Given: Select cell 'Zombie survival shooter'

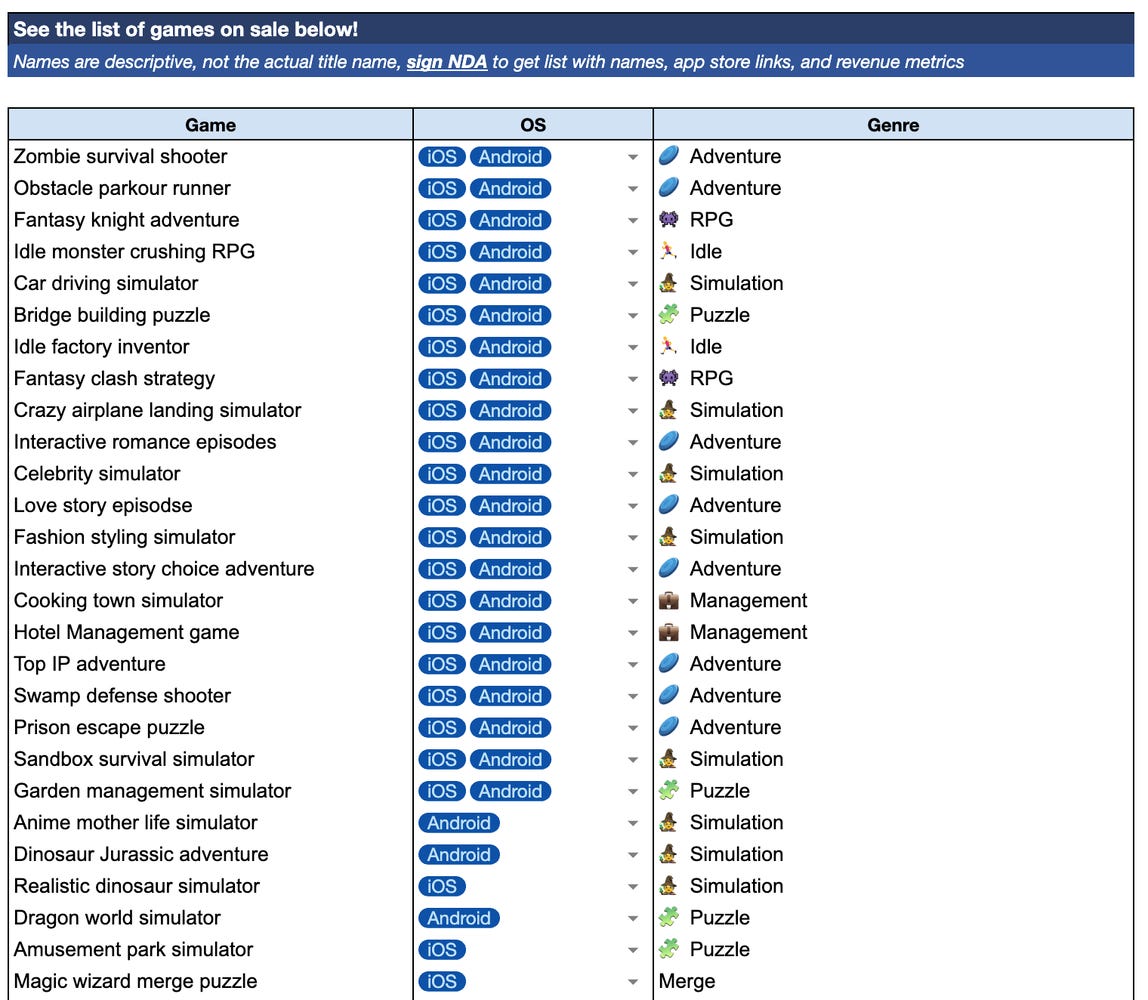Looking at the screenshot, I should pyautogui.click(x=211, y=157).
